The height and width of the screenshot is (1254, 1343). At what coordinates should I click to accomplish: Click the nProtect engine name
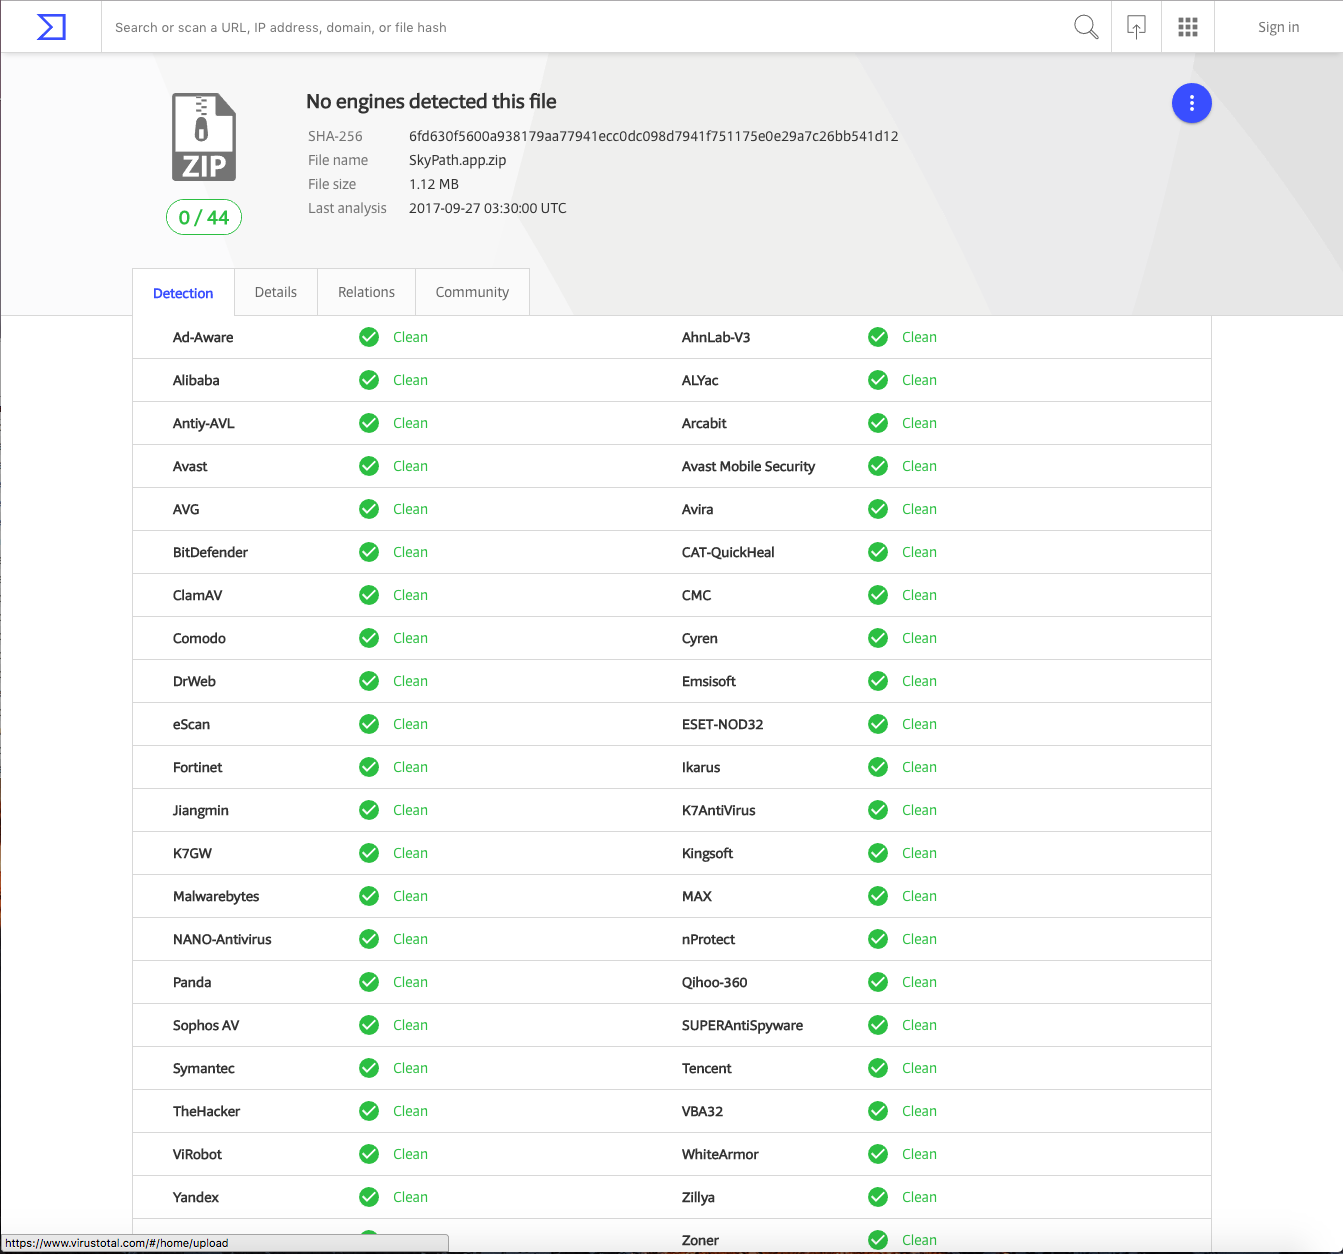tap(708, 939)
